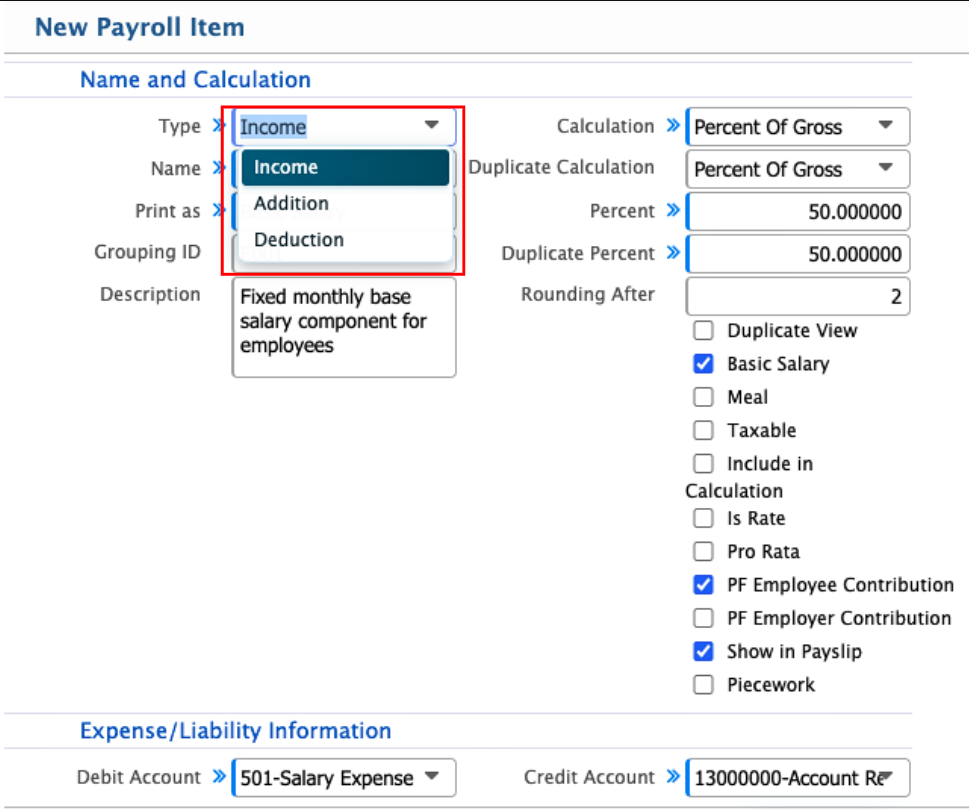Toggle the Include in Calculation checkbox

point(704,464)
